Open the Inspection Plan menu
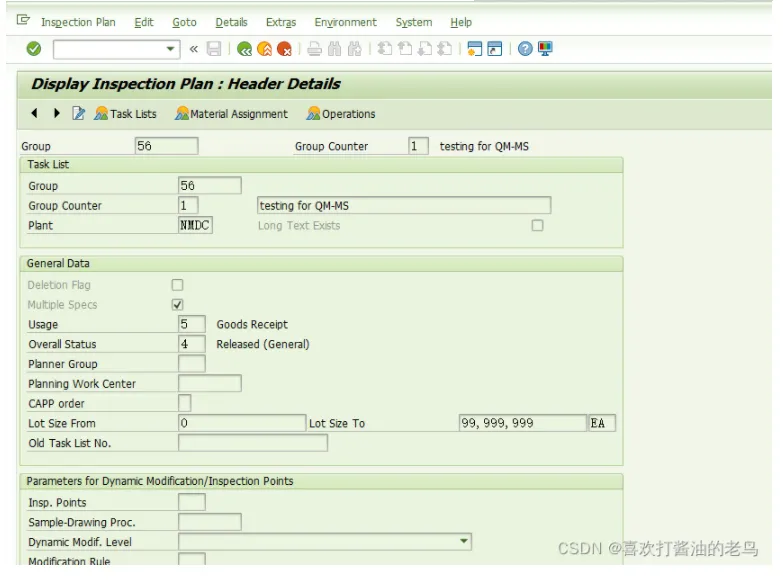Screen dimensions: 783x581 coord(78,22)
